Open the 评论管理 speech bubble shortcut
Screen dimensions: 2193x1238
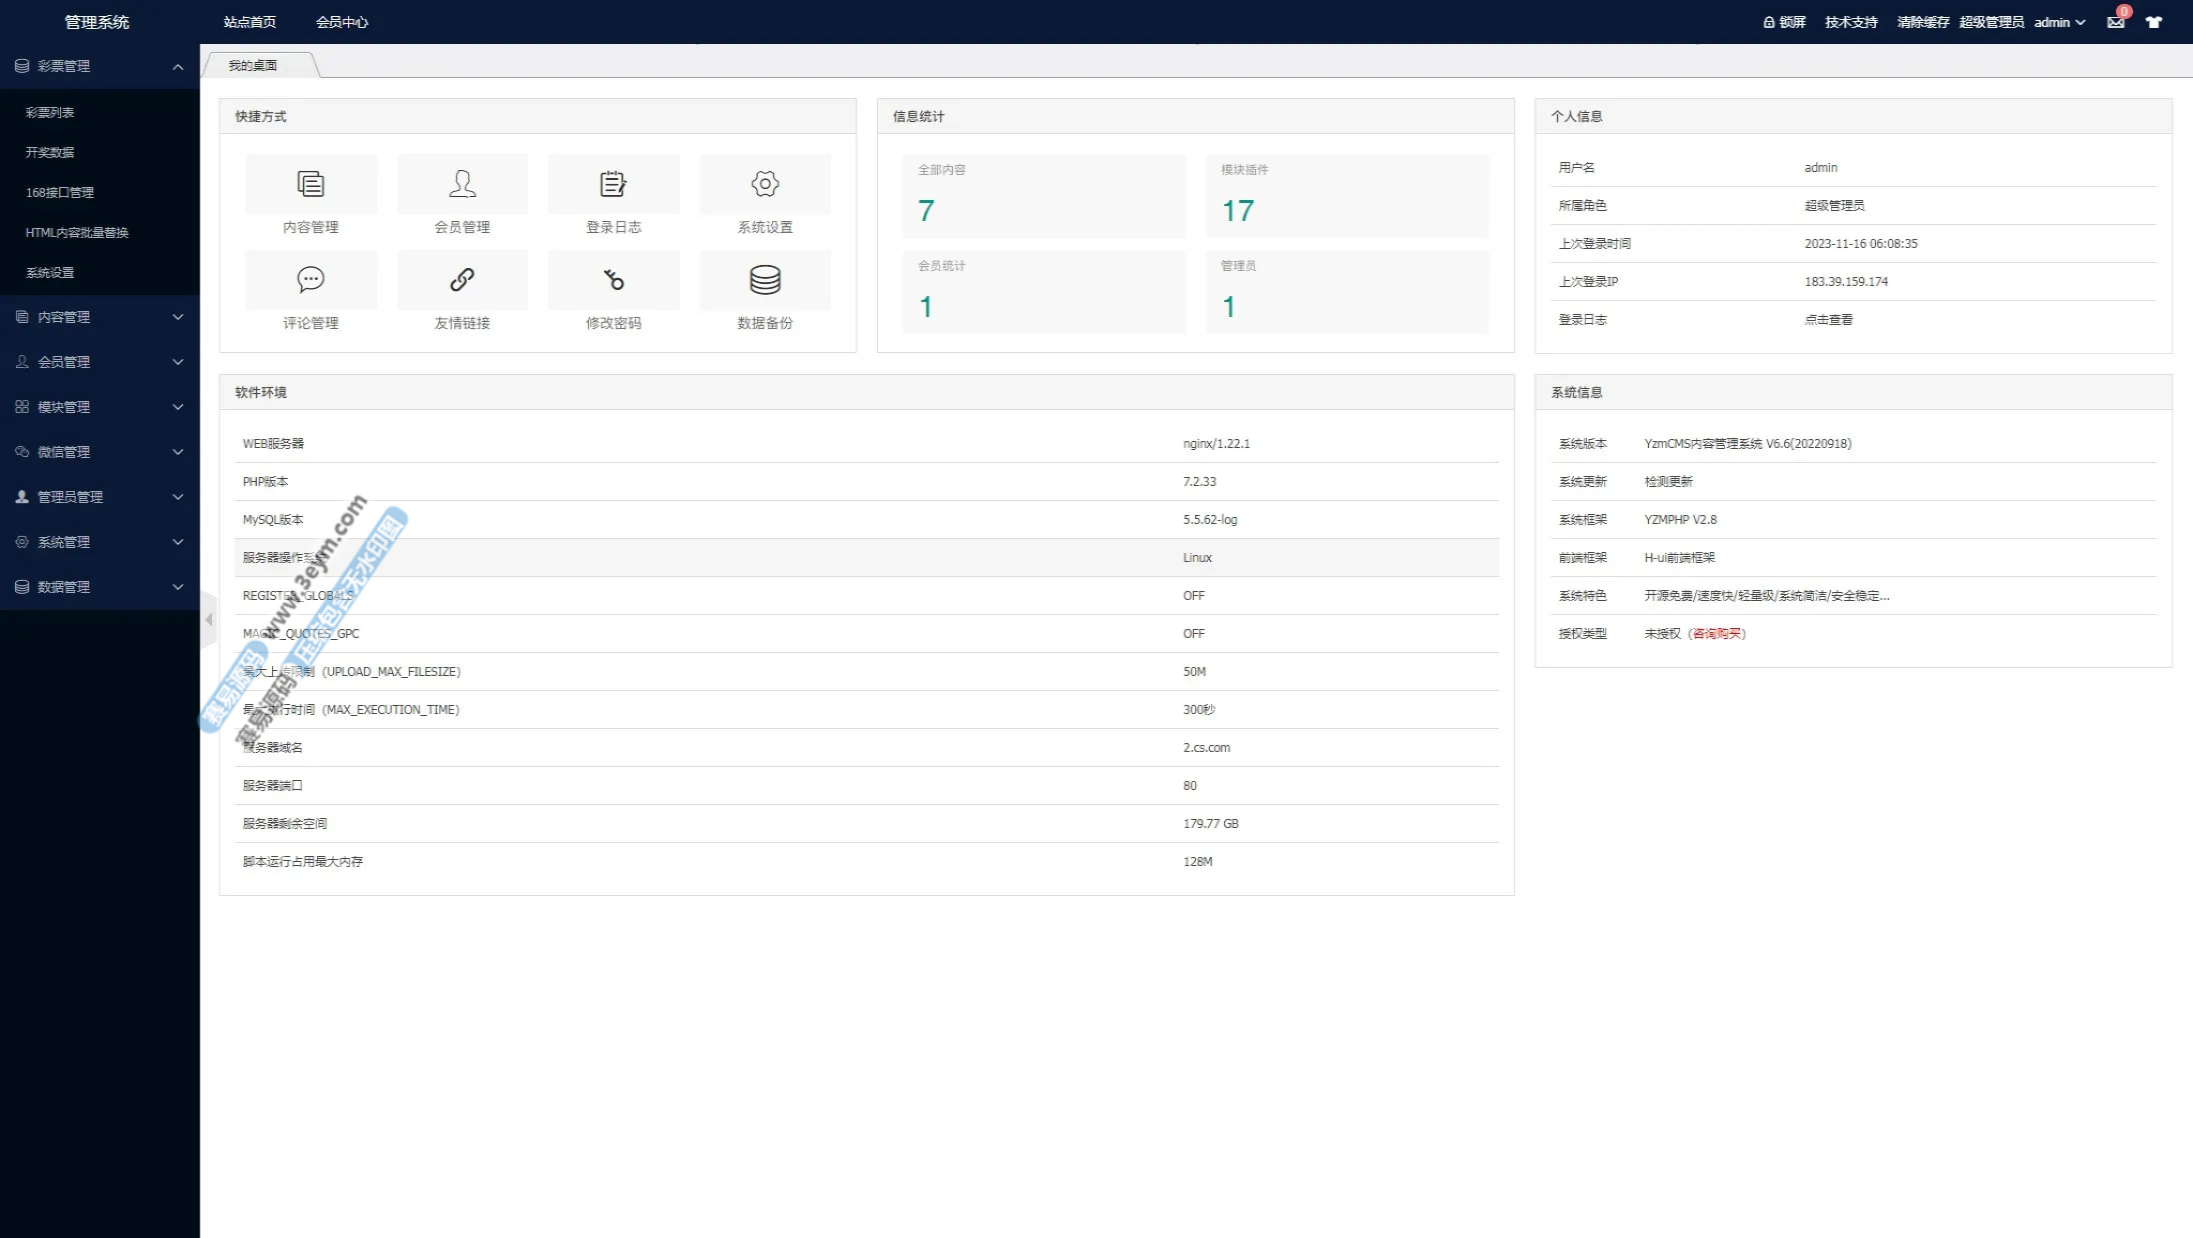point(310,280)
